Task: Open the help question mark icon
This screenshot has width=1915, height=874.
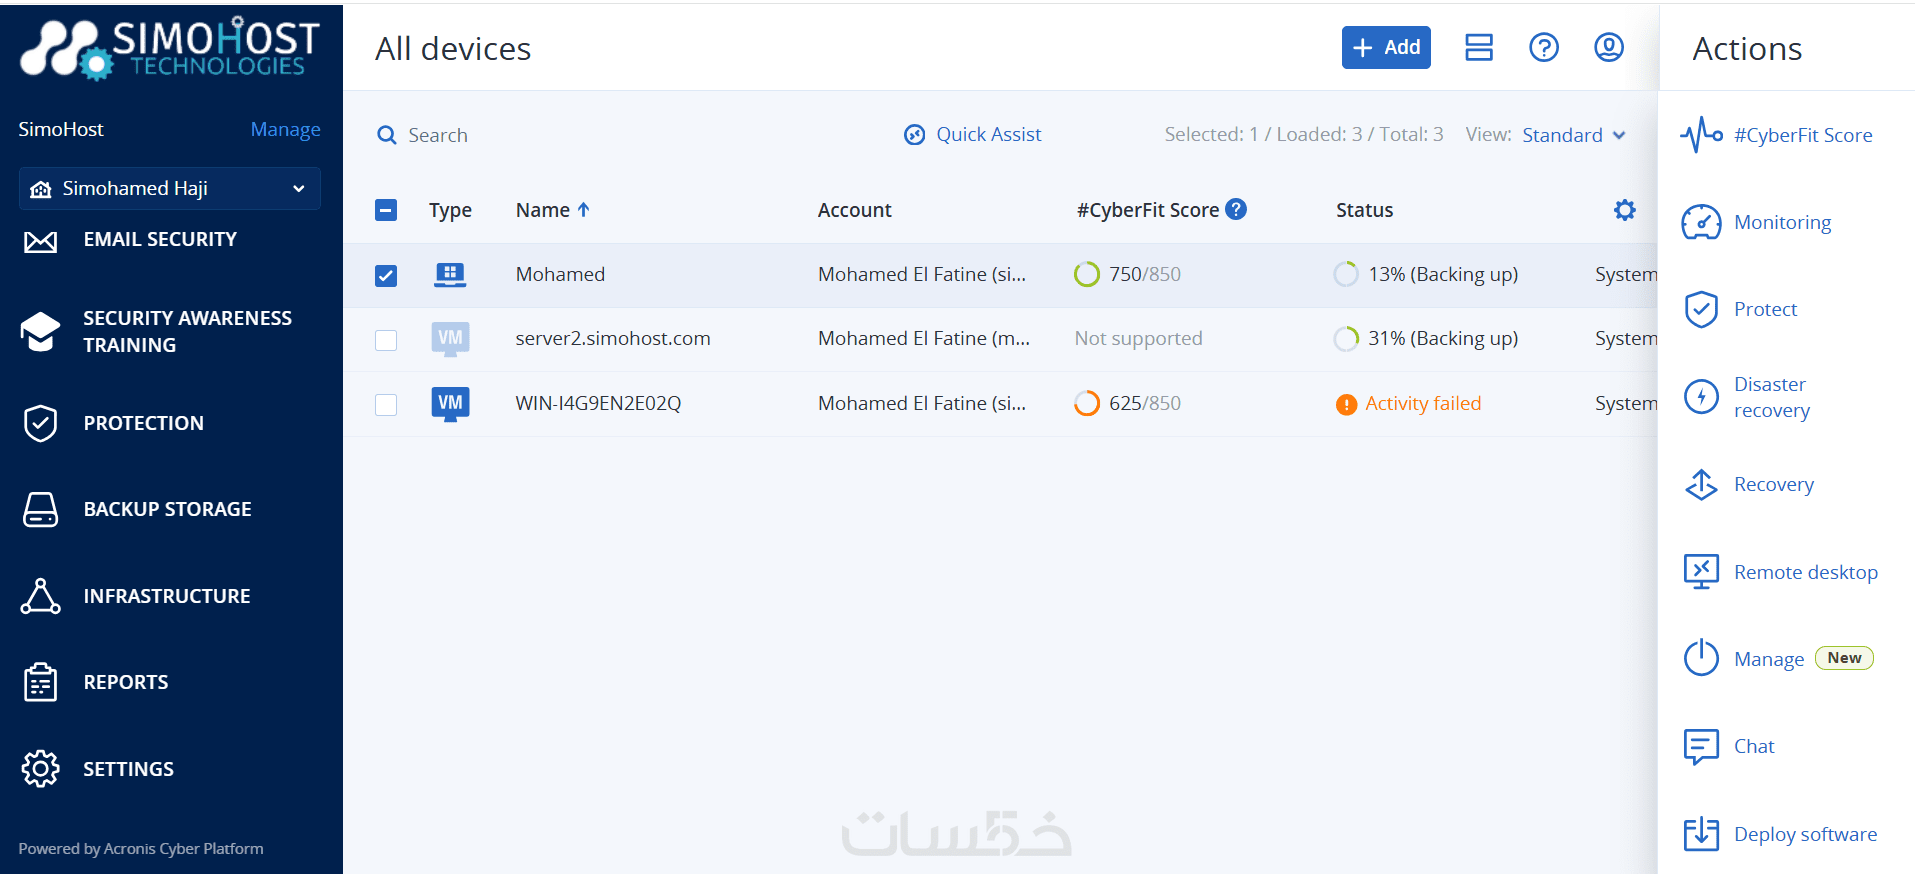Action: pyautogui.click(x=1543, y=47)
